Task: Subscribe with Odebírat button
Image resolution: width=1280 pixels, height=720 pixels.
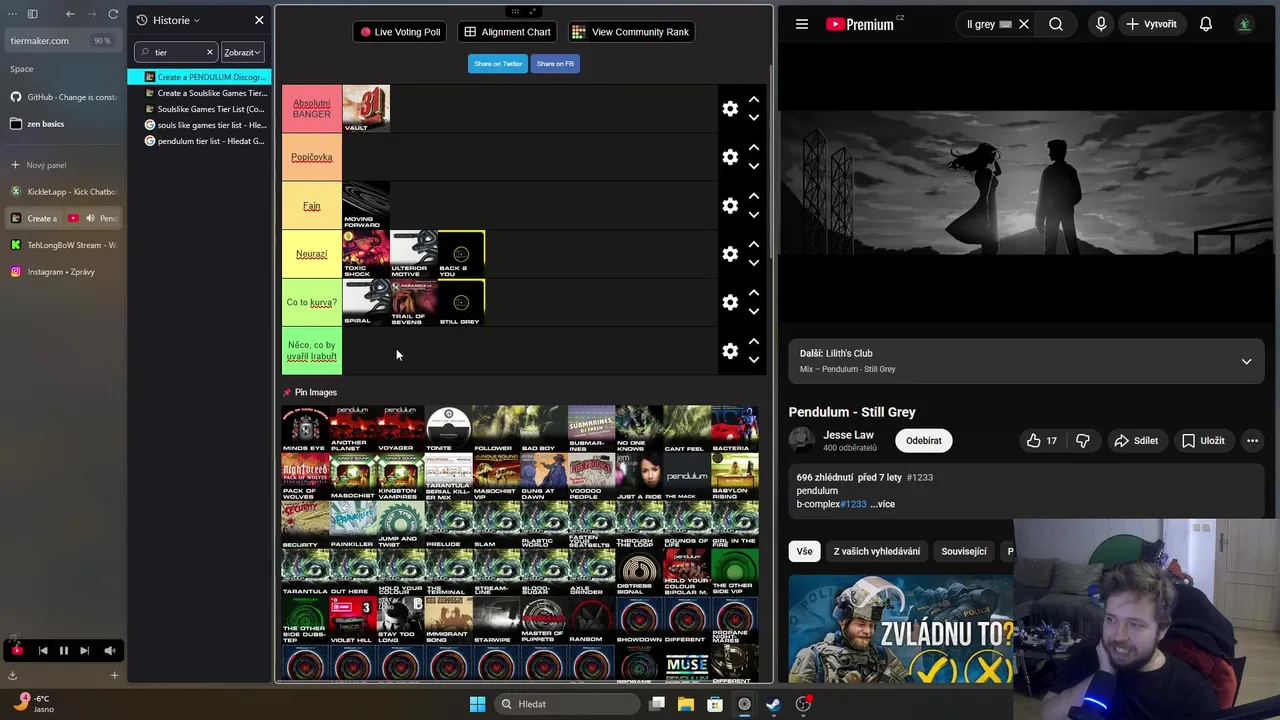Action: pyautogui.click(x=924, y=440)
